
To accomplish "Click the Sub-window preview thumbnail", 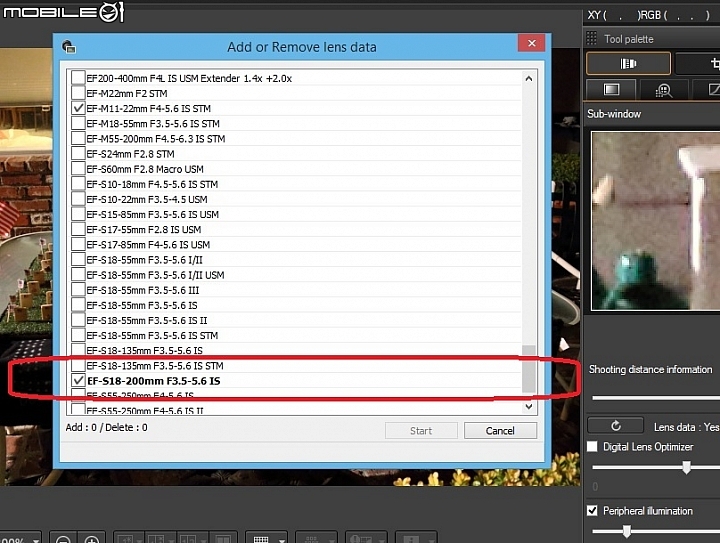I will click(x=656, y=221).
